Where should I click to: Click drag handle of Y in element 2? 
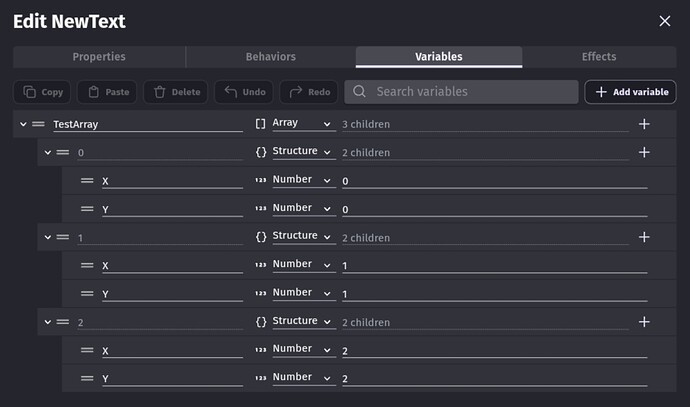87,378
